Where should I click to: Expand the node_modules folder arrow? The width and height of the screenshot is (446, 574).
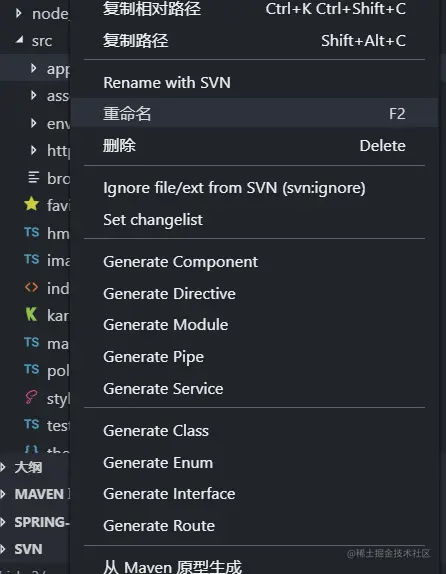(19, 14)
